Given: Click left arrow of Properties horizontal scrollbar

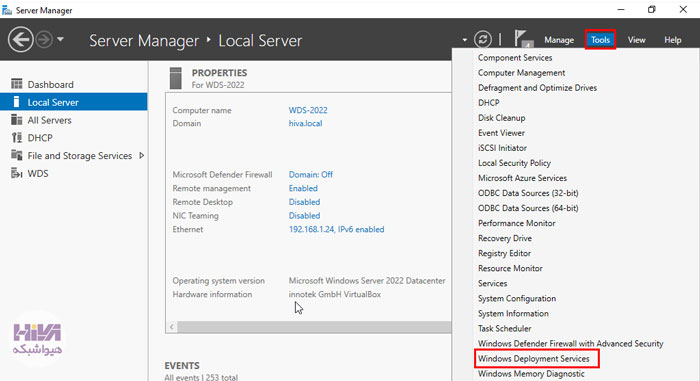Looking at the screenshot, I should tap(171, 327).
